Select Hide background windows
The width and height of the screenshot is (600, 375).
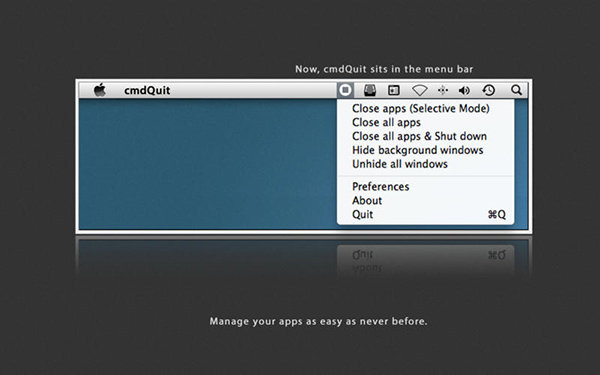tap(426, 150)
